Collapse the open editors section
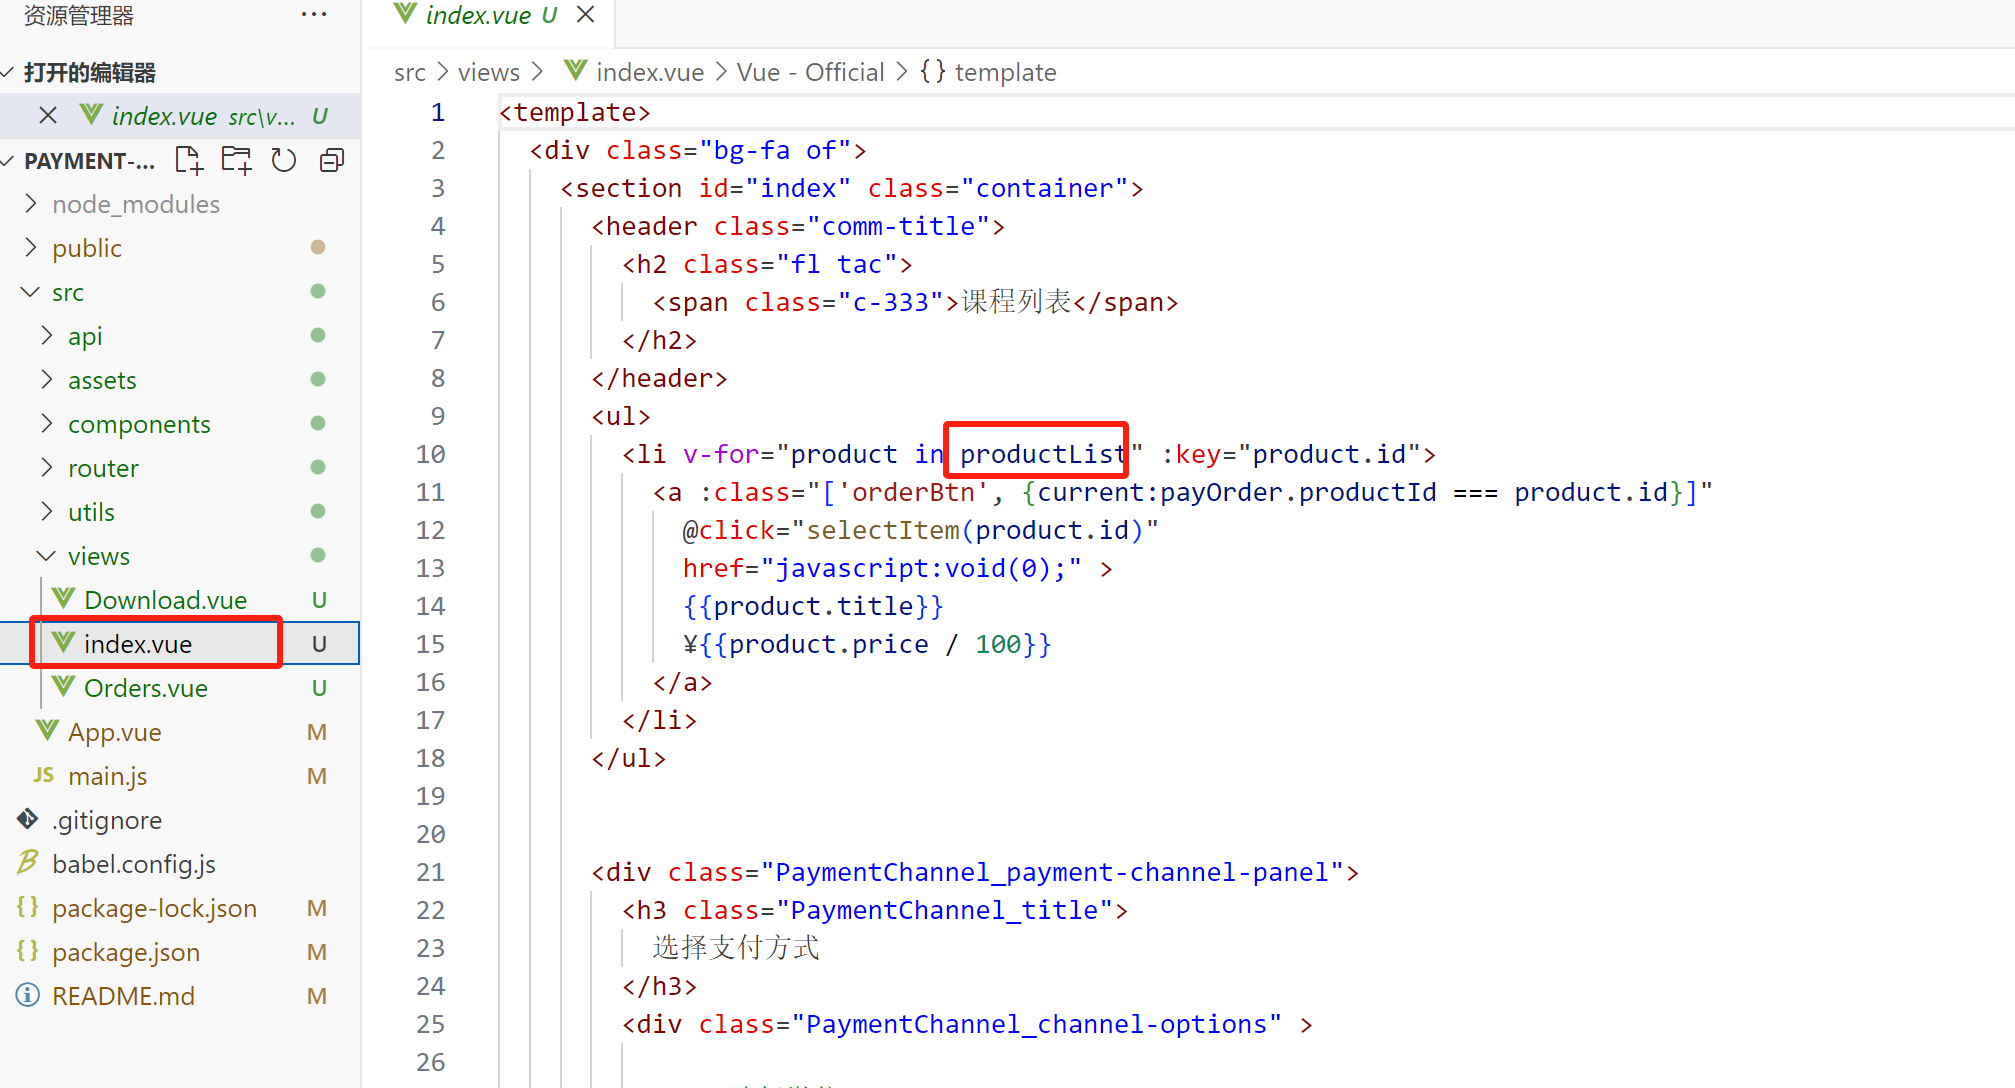Screen dimensions: 2015x1088 [x=89, y=72]
